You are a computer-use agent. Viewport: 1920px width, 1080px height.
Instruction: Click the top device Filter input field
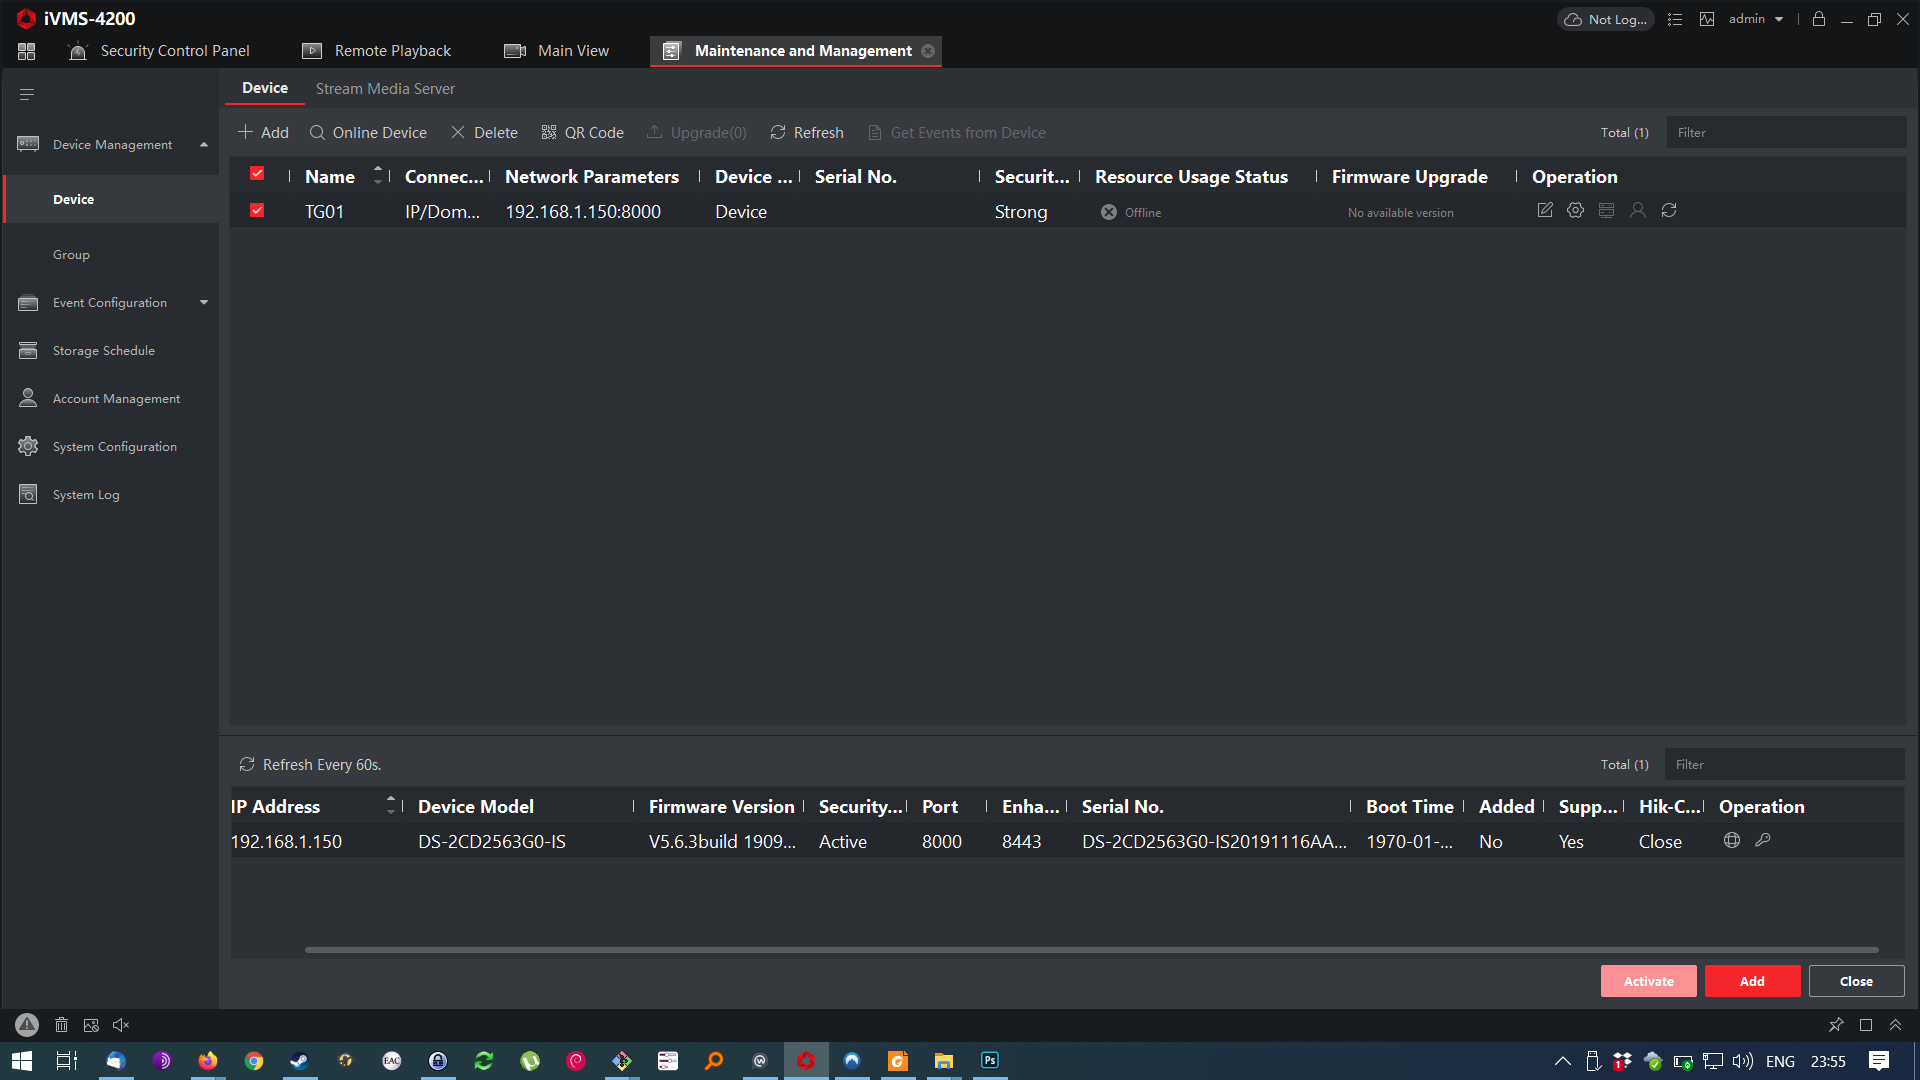coord(1785,132)
